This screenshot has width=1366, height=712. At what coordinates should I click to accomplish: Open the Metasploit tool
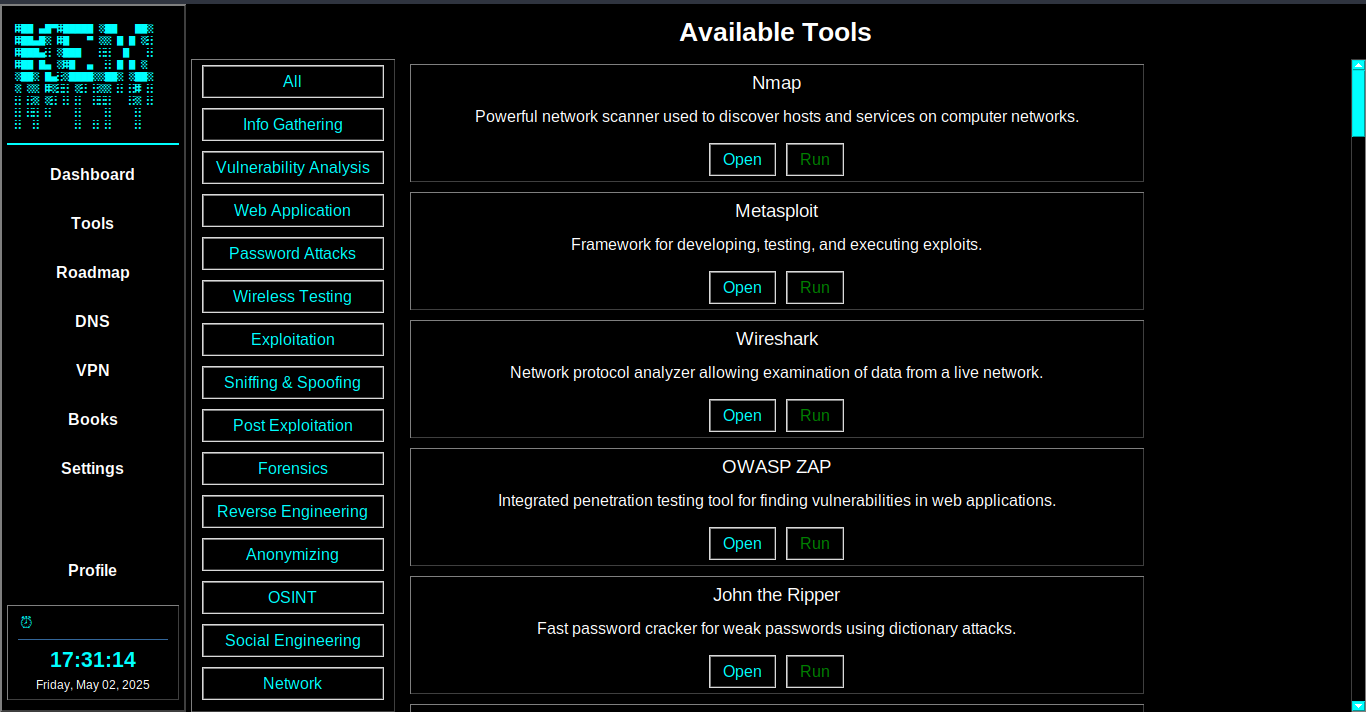pos(742,288)
